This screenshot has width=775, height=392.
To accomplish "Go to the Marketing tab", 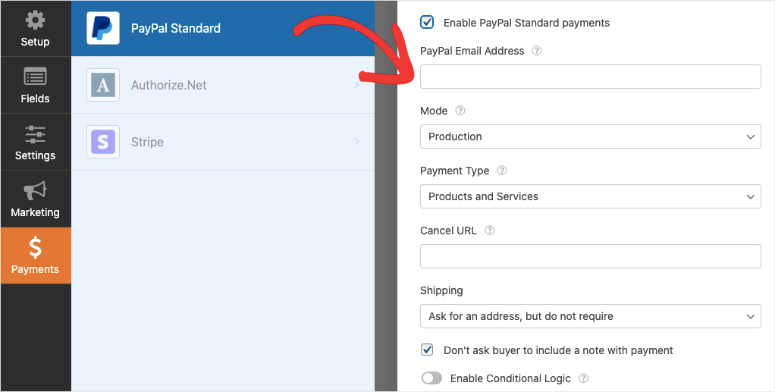I will pos(35,199).
